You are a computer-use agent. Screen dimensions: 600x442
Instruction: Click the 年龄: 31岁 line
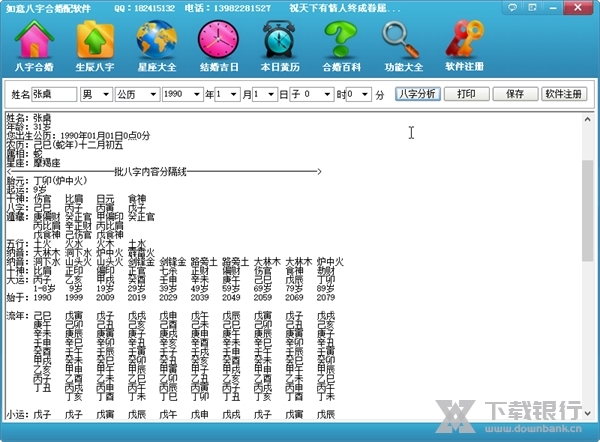click(x=29, y=127)
